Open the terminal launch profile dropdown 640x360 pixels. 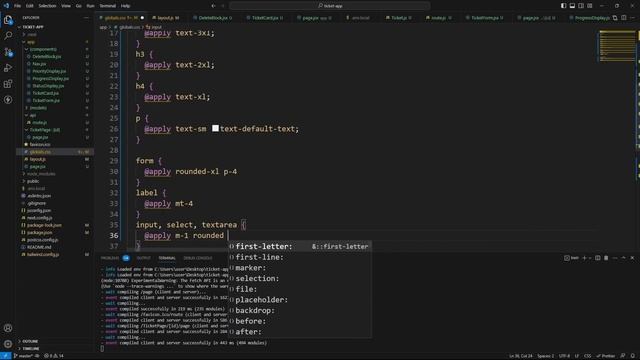click(x=590, y=258)
